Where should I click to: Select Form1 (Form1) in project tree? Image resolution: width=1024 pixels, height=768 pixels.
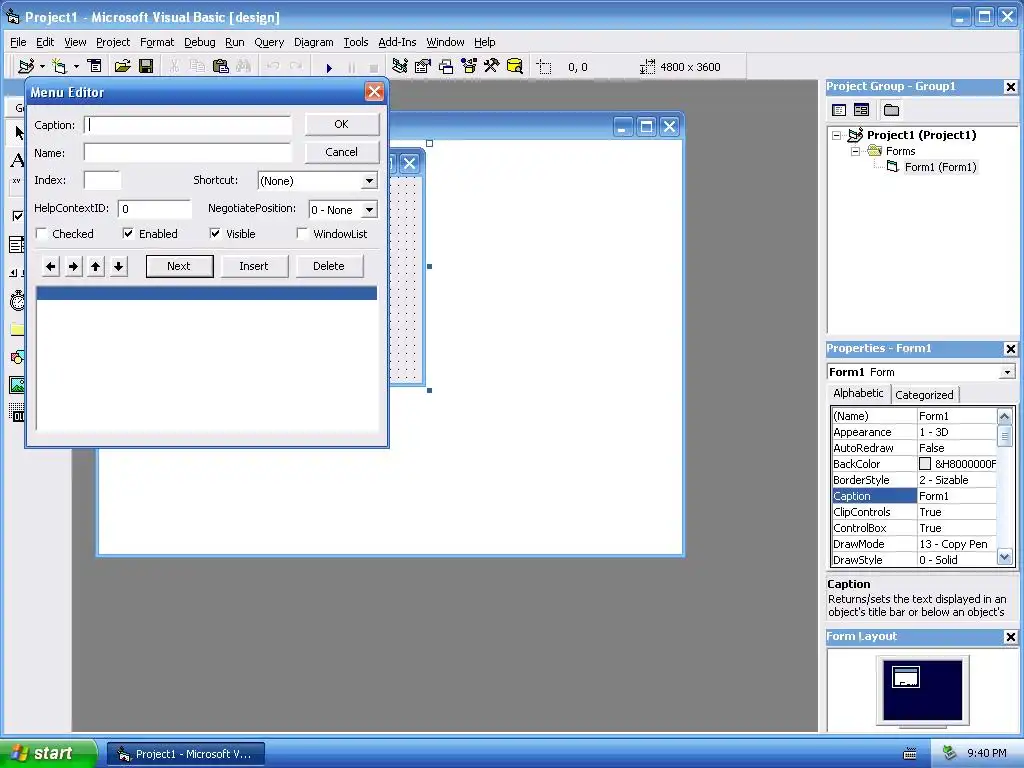(x=940, y=167)
